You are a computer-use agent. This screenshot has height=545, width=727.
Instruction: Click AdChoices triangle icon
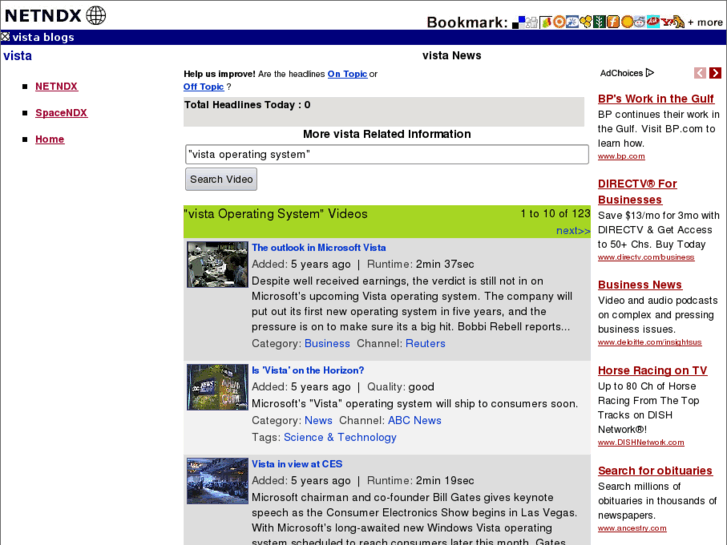tap(650, 73)
